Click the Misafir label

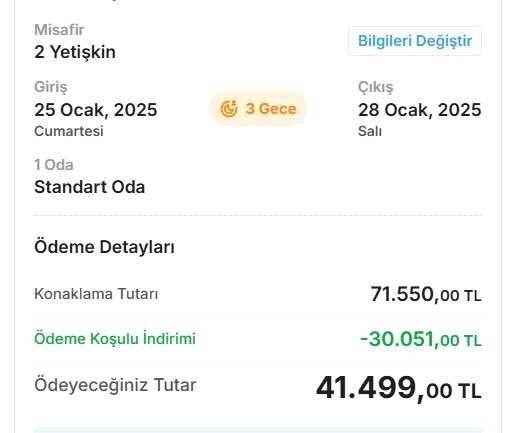pos(59,30)
